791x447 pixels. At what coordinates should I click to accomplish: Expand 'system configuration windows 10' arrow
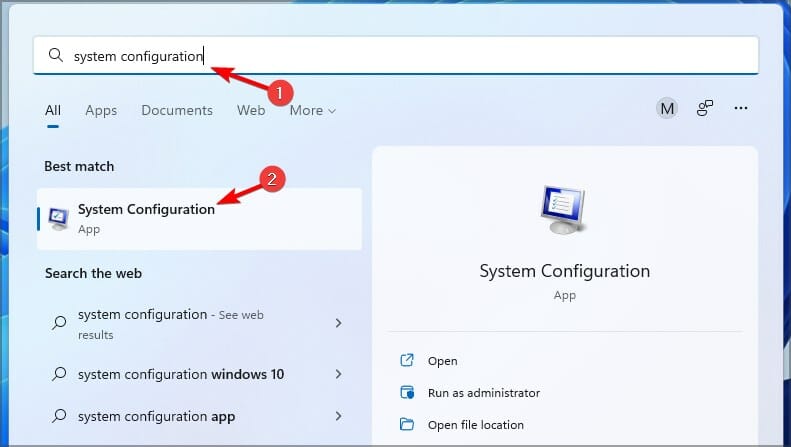coord(338,374)
